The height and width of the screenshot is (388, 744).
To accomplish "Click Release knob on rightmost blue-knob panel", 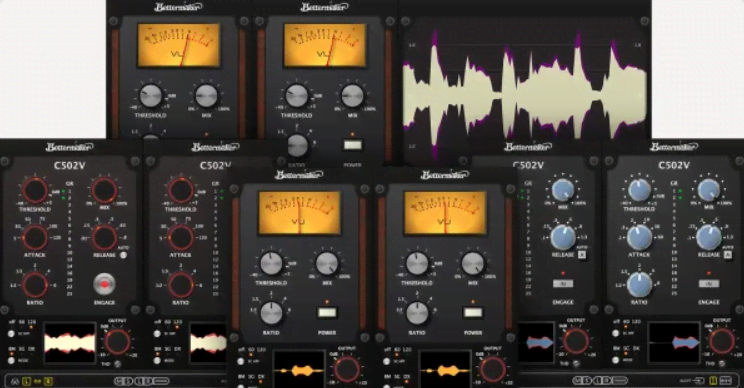I will coord(708,237).
